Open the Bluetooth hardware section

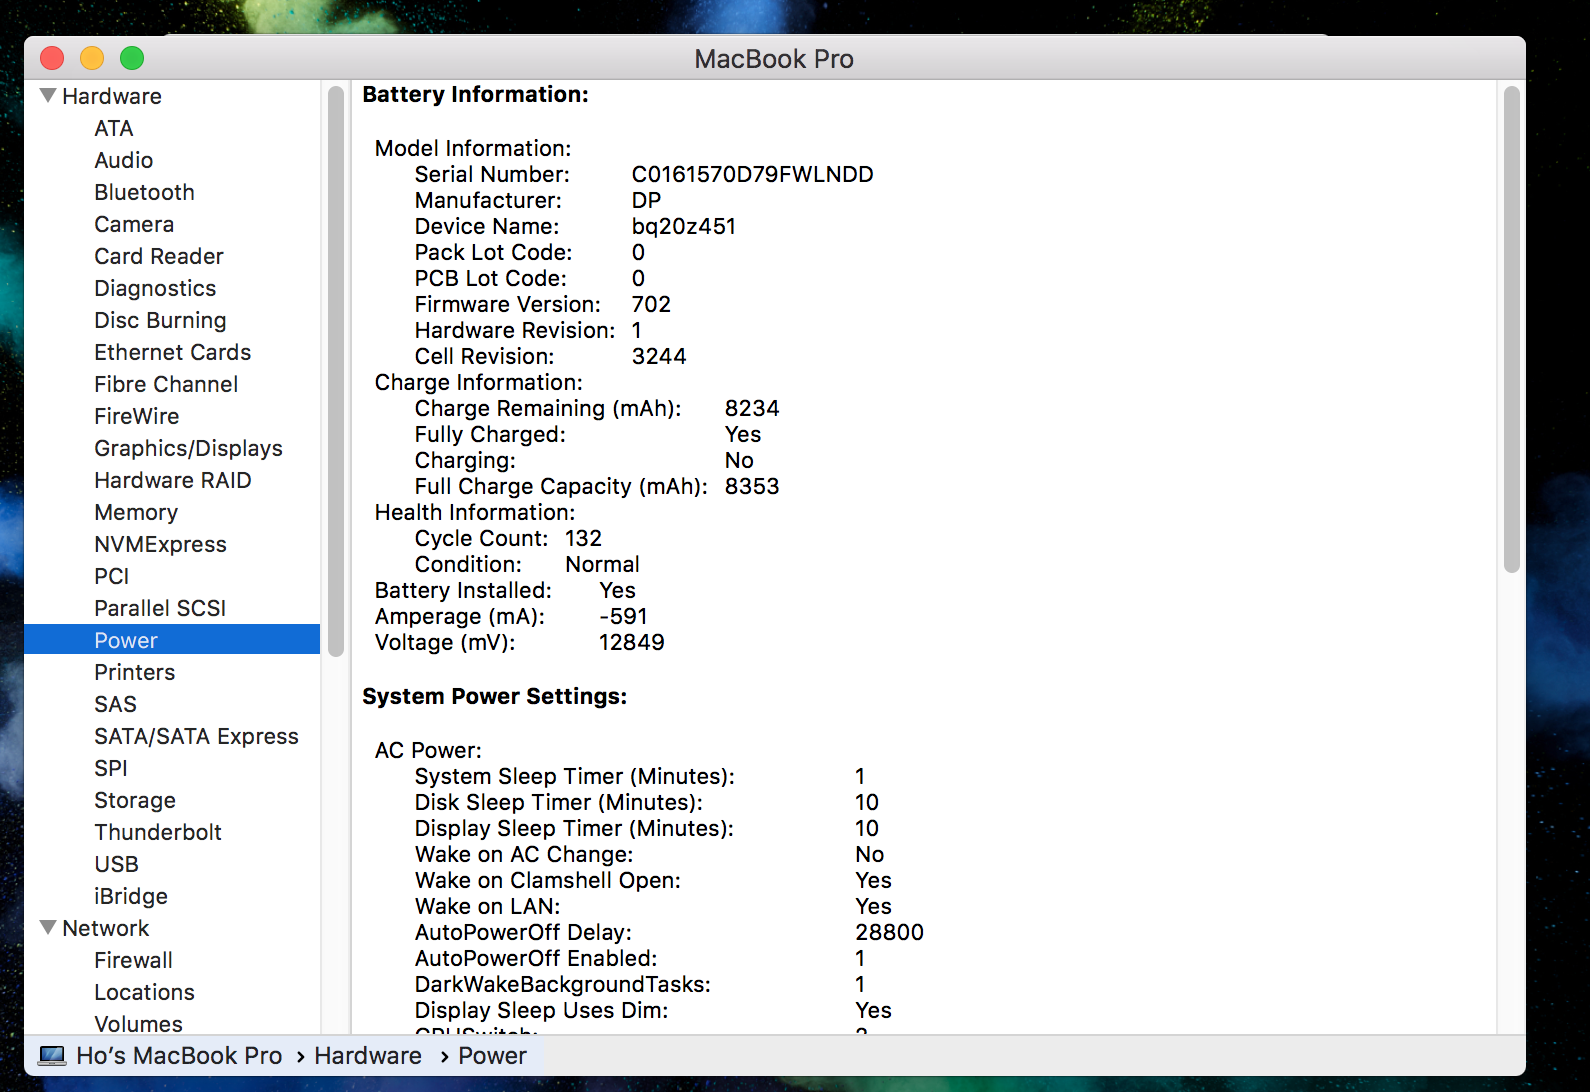coord(145,192)
